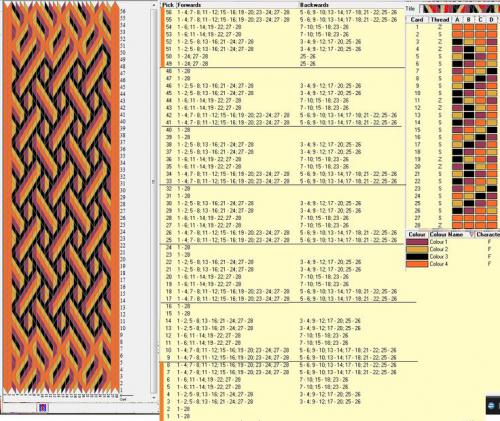500x421 pixels.
Task: Click the scroll-up arrow above the pattern preview
Action: point(154,6)
